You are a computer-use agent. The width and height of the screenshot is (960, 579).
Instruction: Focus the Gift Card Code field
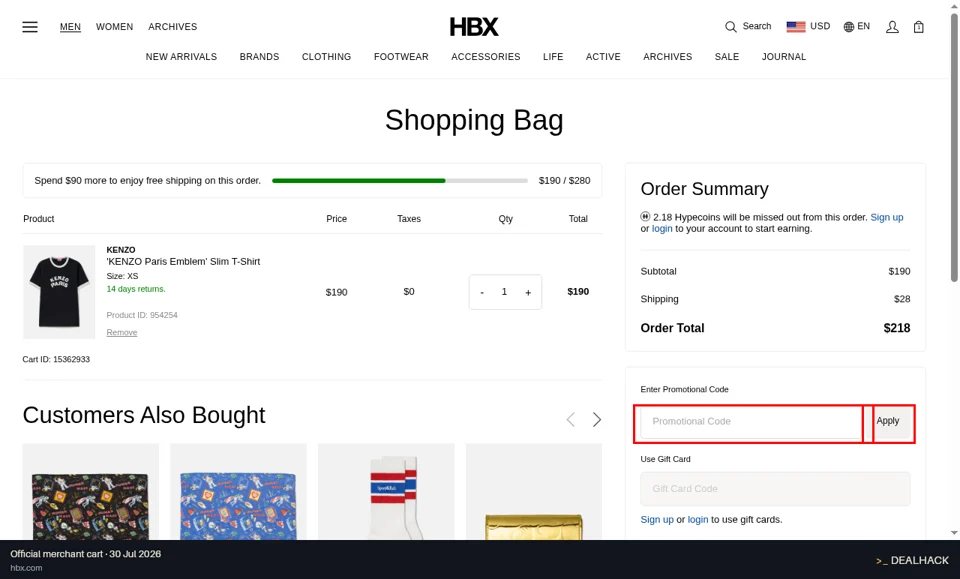coord(775,488)
